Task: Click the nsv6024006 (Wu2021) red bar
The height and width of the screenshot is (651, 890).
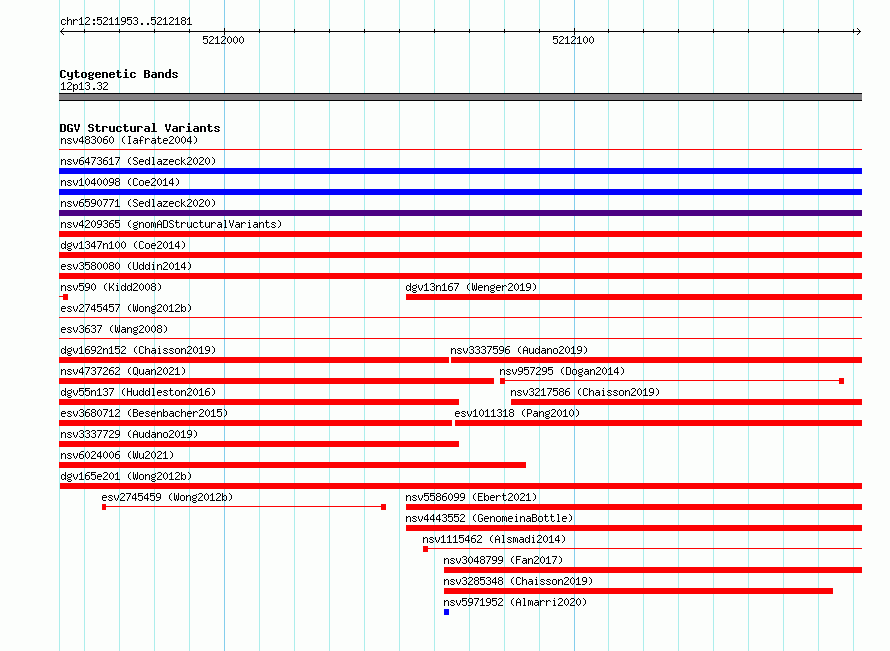Action: tap(292, 465)
